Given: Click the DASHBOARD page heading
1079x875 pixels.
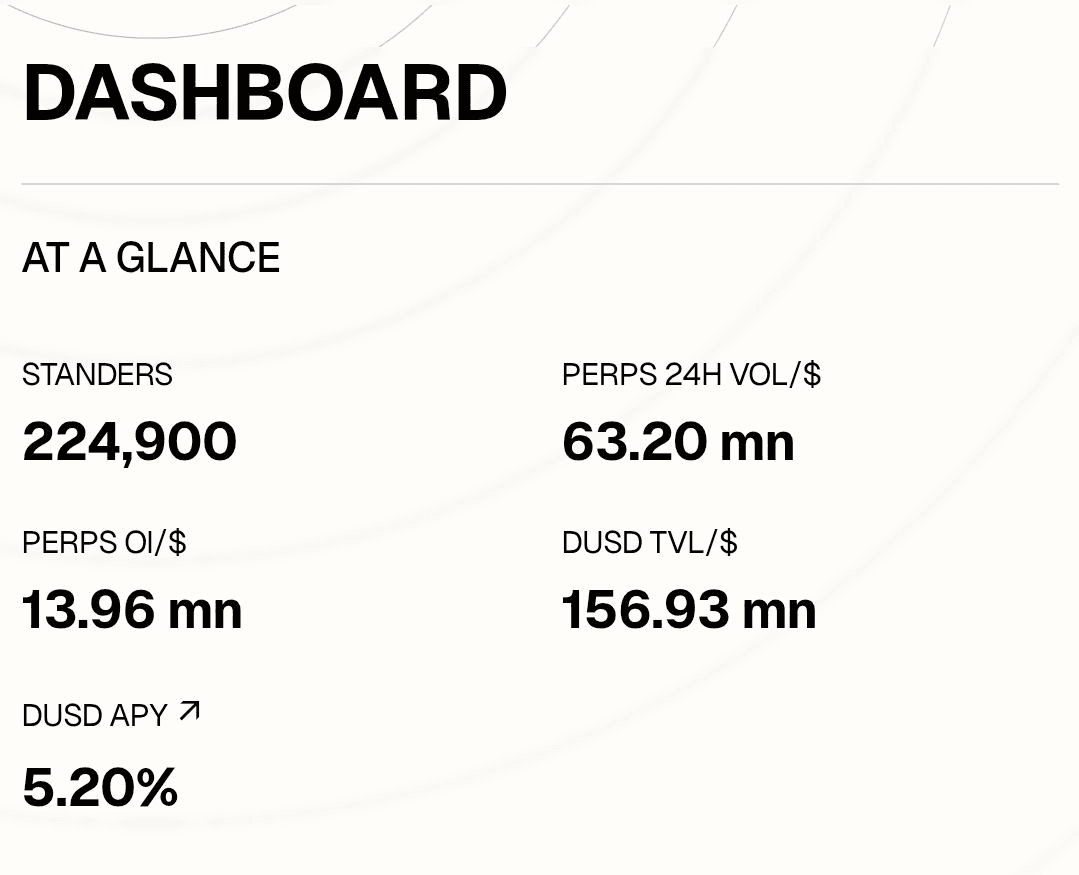Looking at the screenshot, I should [x=265, y=94].
